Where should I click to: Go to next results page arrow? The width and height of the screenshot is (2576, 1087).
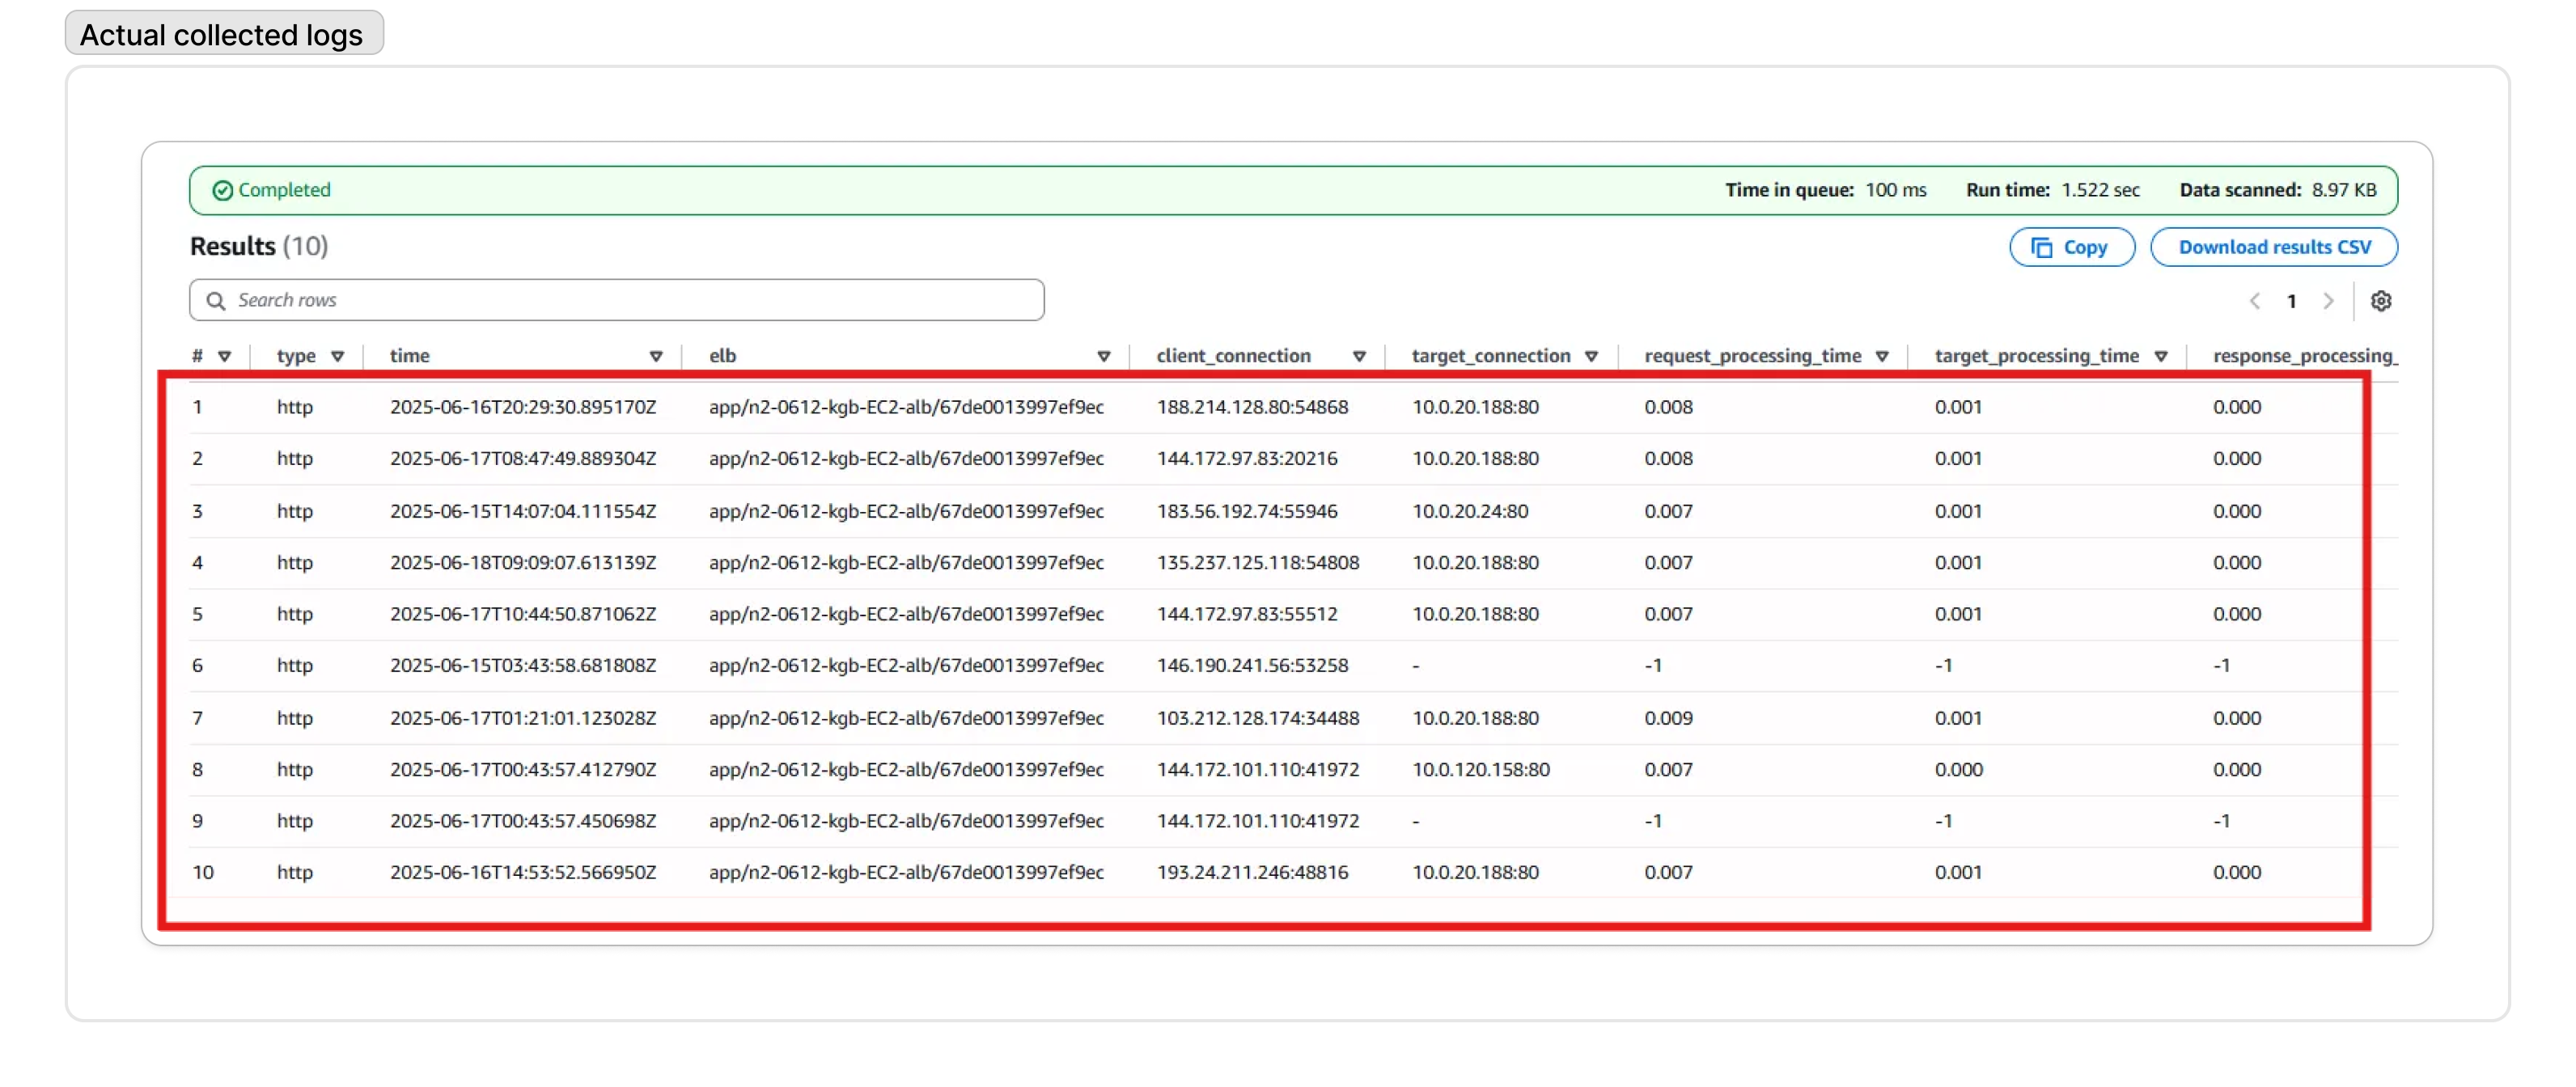coord(2328,301)
